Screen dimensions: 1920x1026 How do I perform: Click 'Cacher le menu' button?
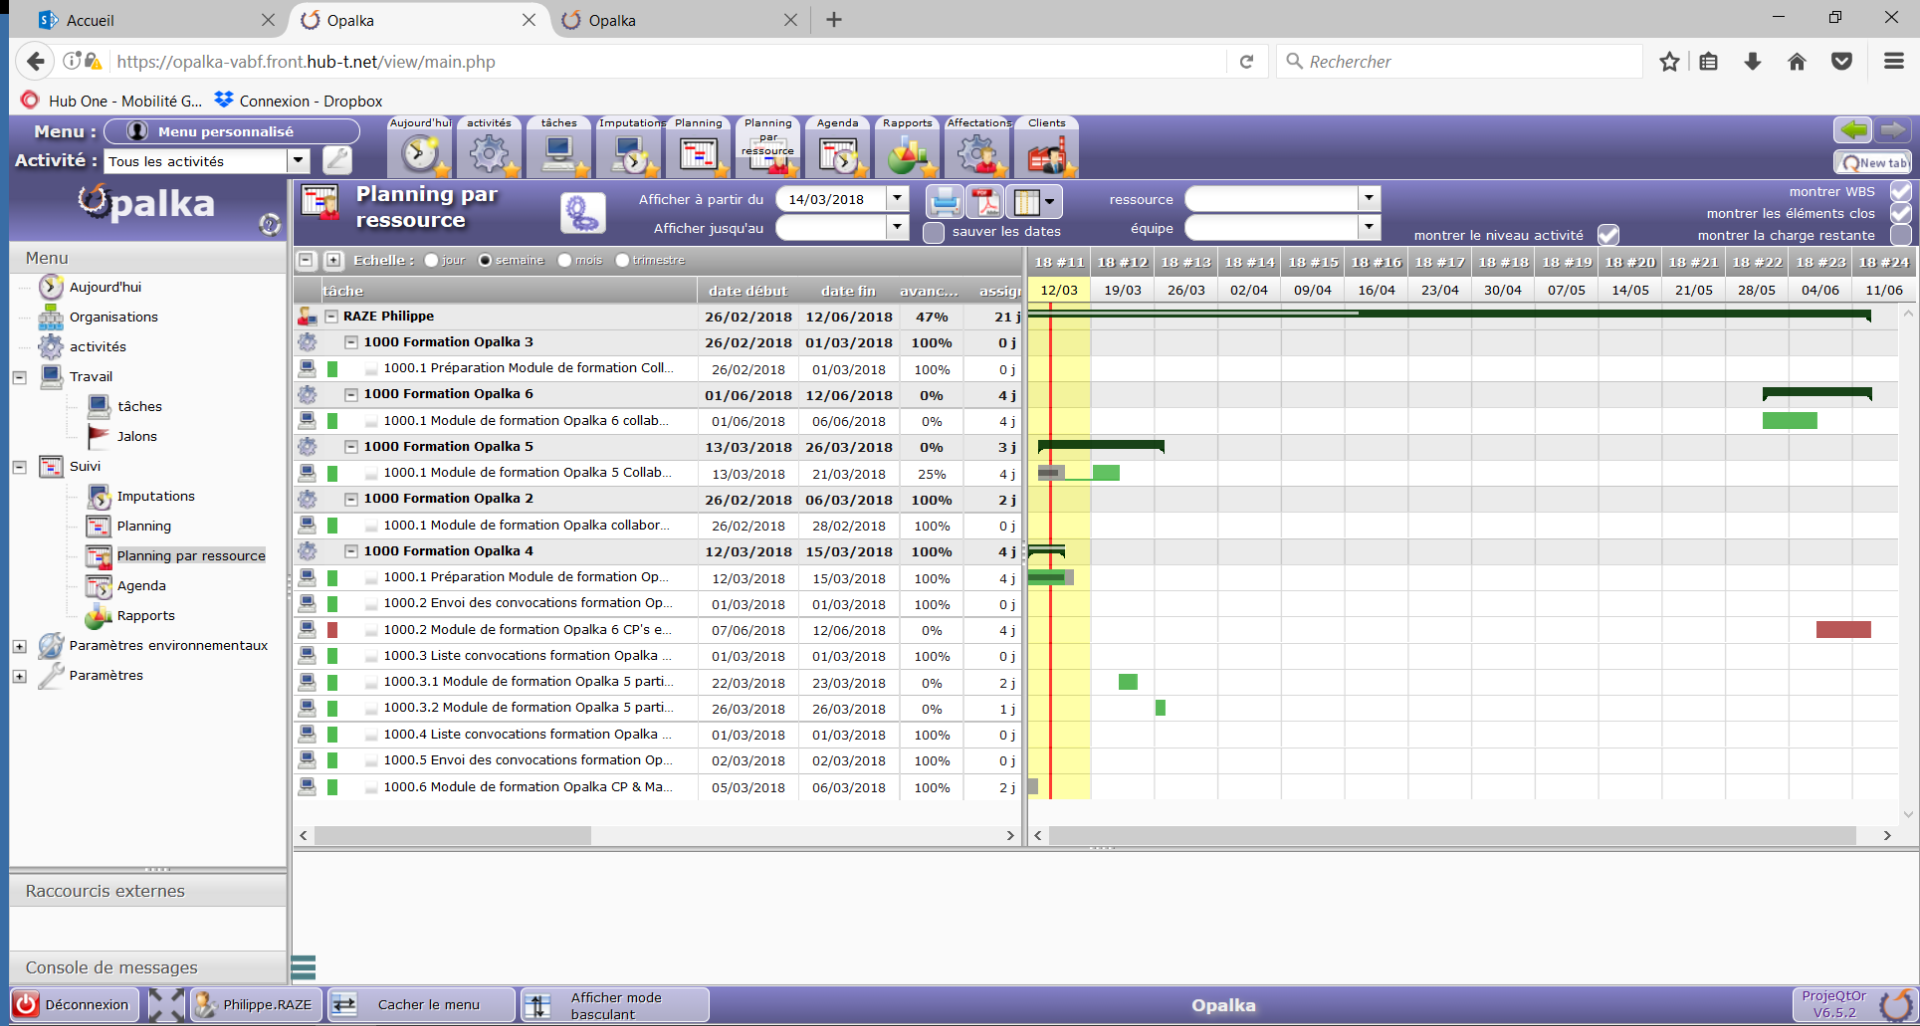422,1004
